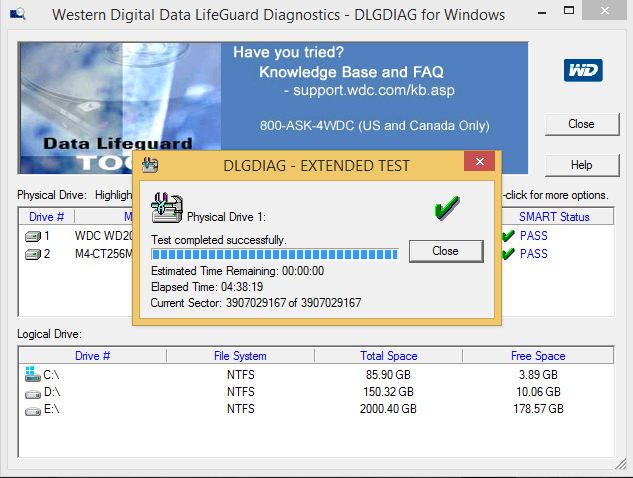This screenshot has height=478, width=633.
Task: Open Help in main window
Action: tap(582, 165)
